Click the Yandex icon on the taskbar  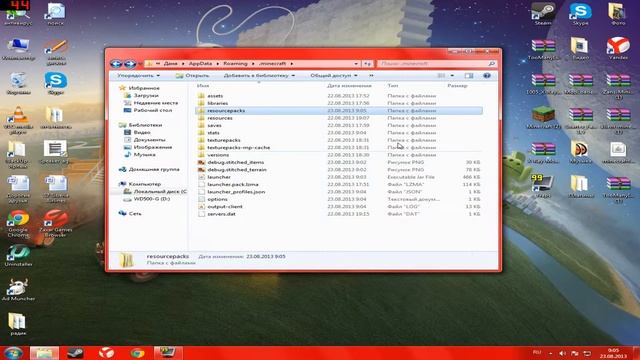coord(107,353)
